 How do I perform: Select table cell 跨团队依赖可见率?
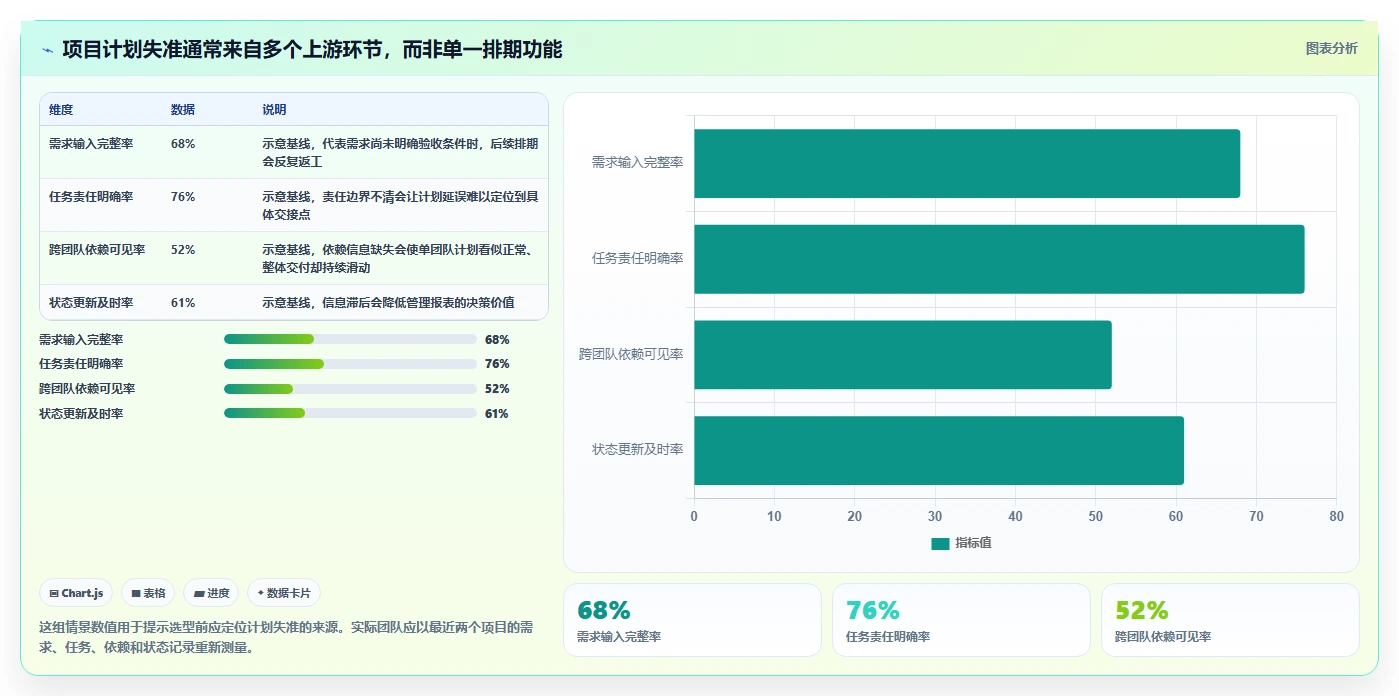click(97, 250)
